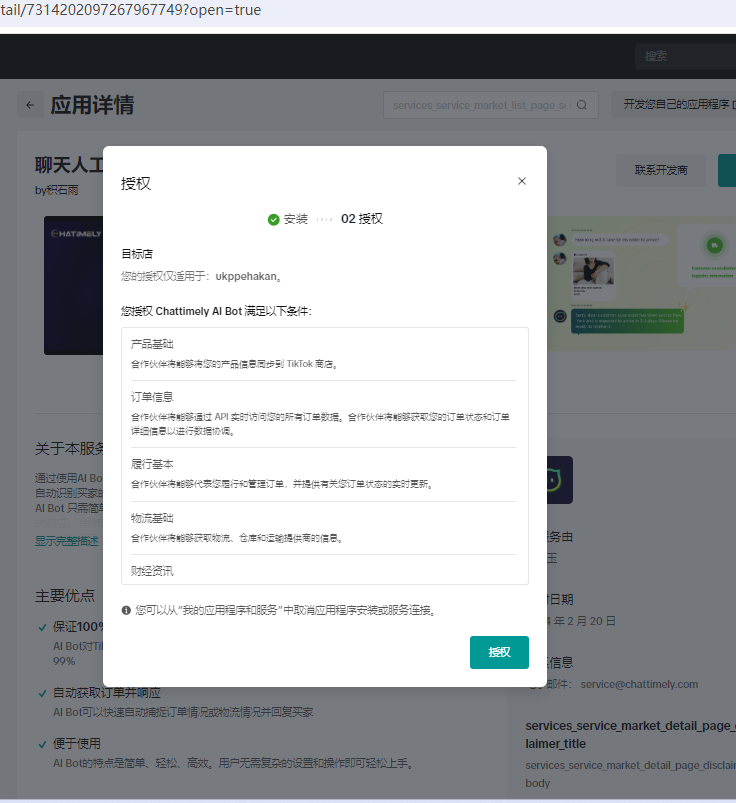736x803 pixels.
Task: Click the developer logo icon in right panel
Action: point(559,480)
